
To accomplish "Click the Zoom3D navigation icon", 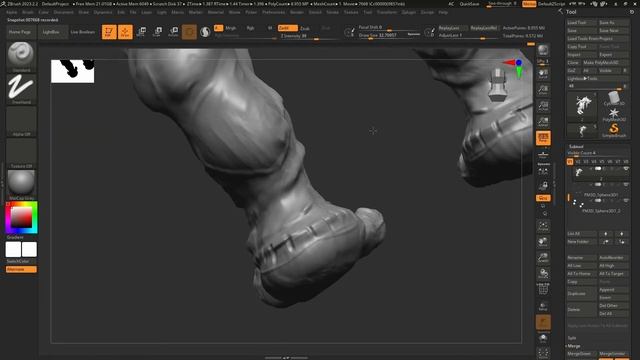I will click(x=543, y=258).
